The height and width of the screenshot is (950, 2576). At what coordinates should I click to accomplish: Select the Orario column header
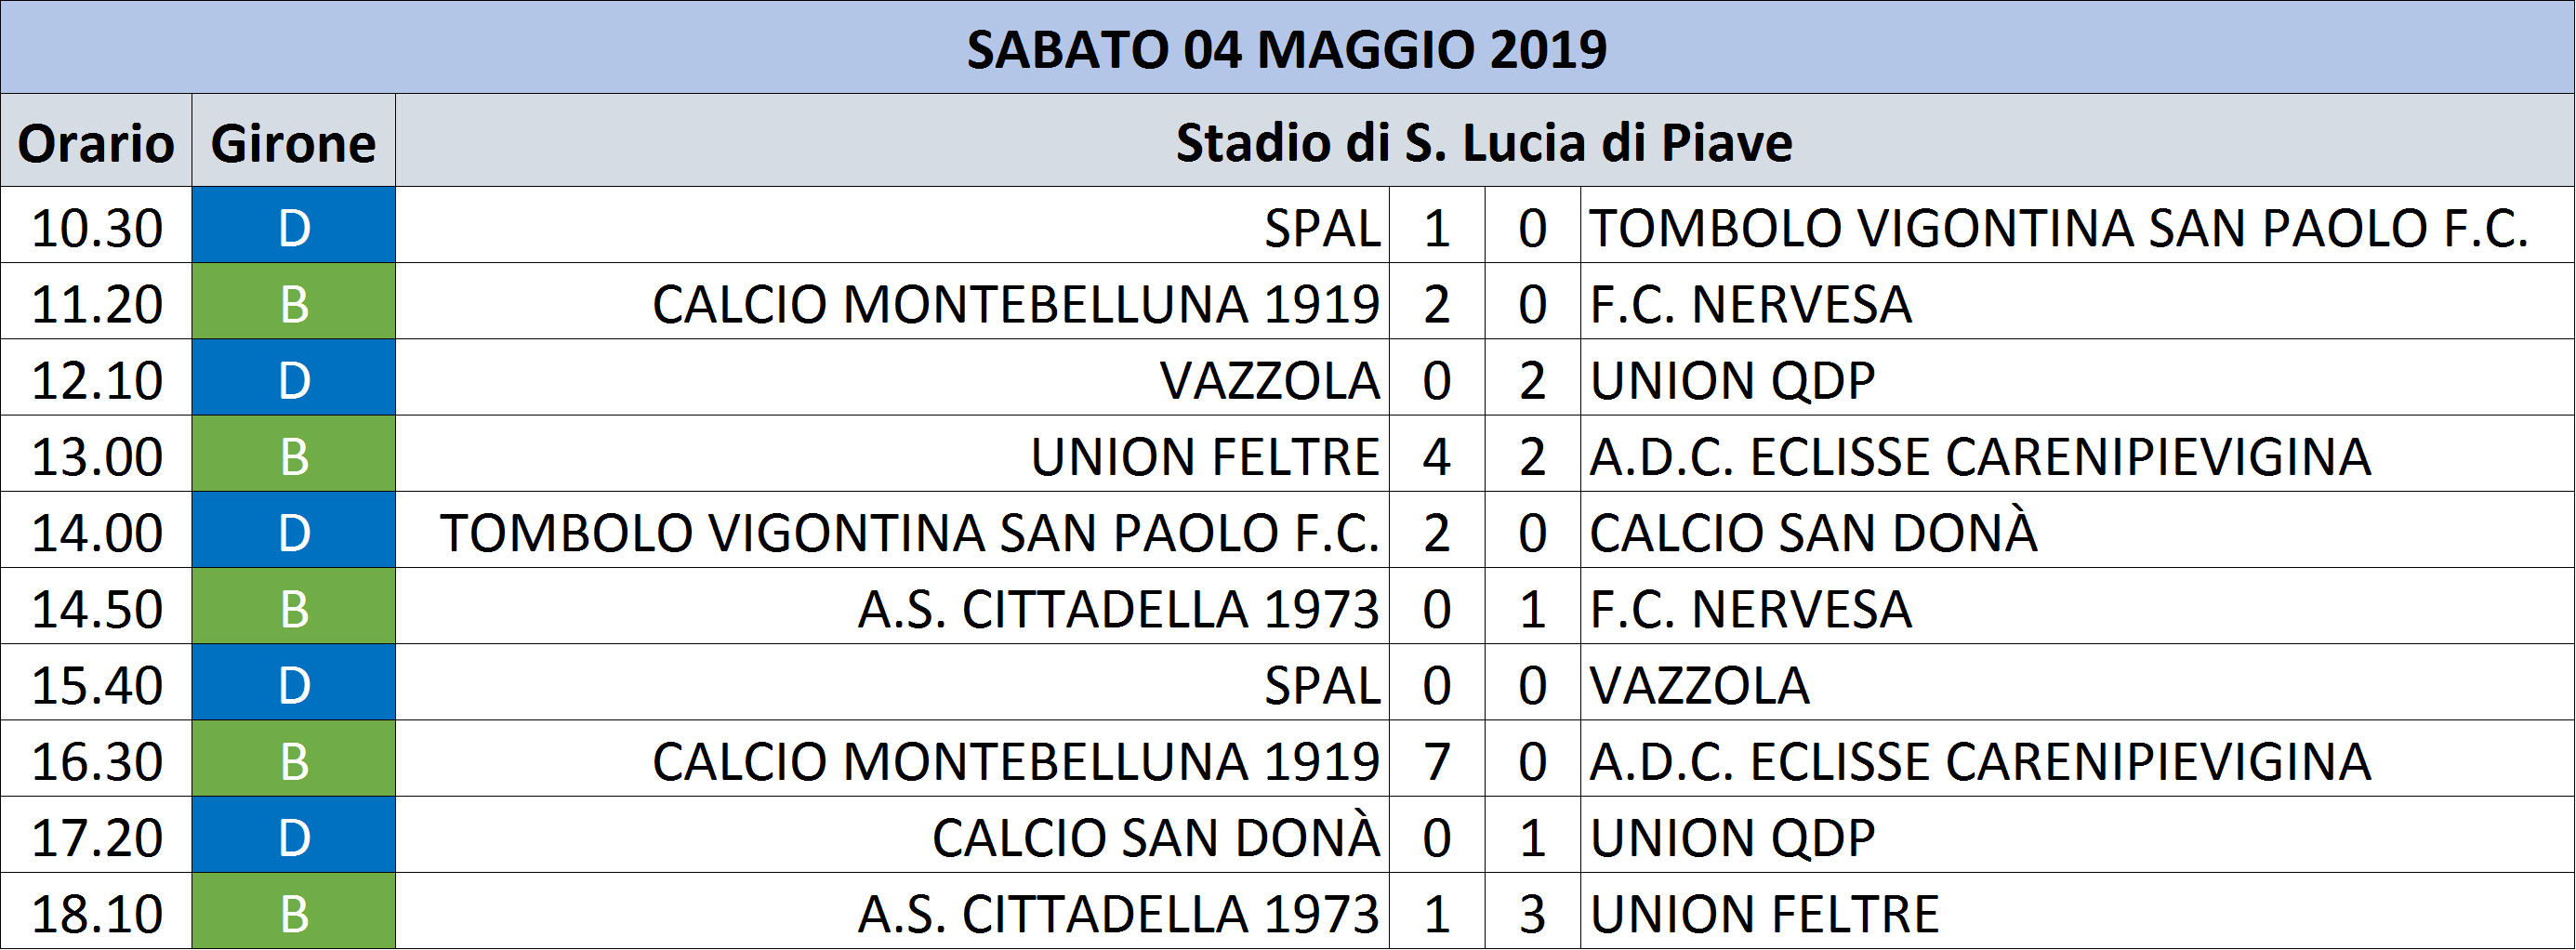[96, 141]
